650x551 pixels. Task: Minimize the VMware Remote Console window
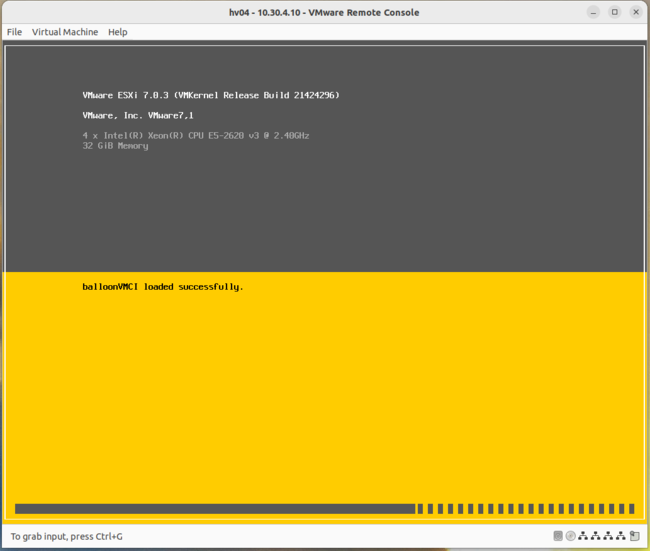click(x=593, y=12)
